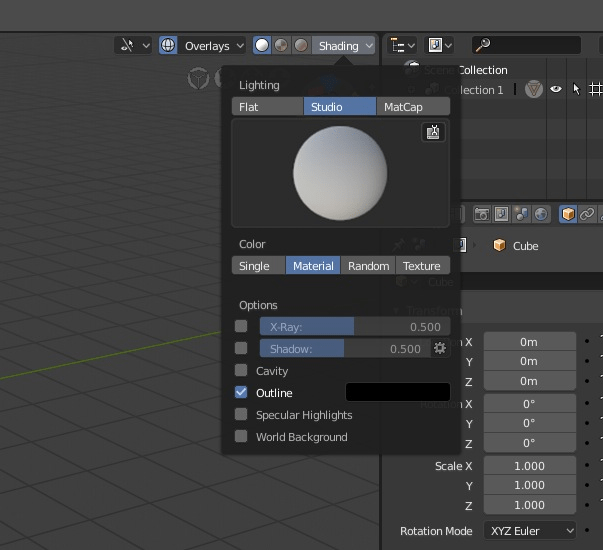Viewport: 603px width, 550px height.
Task: Open the Object properties cube tab
Action: pos(568,214)
